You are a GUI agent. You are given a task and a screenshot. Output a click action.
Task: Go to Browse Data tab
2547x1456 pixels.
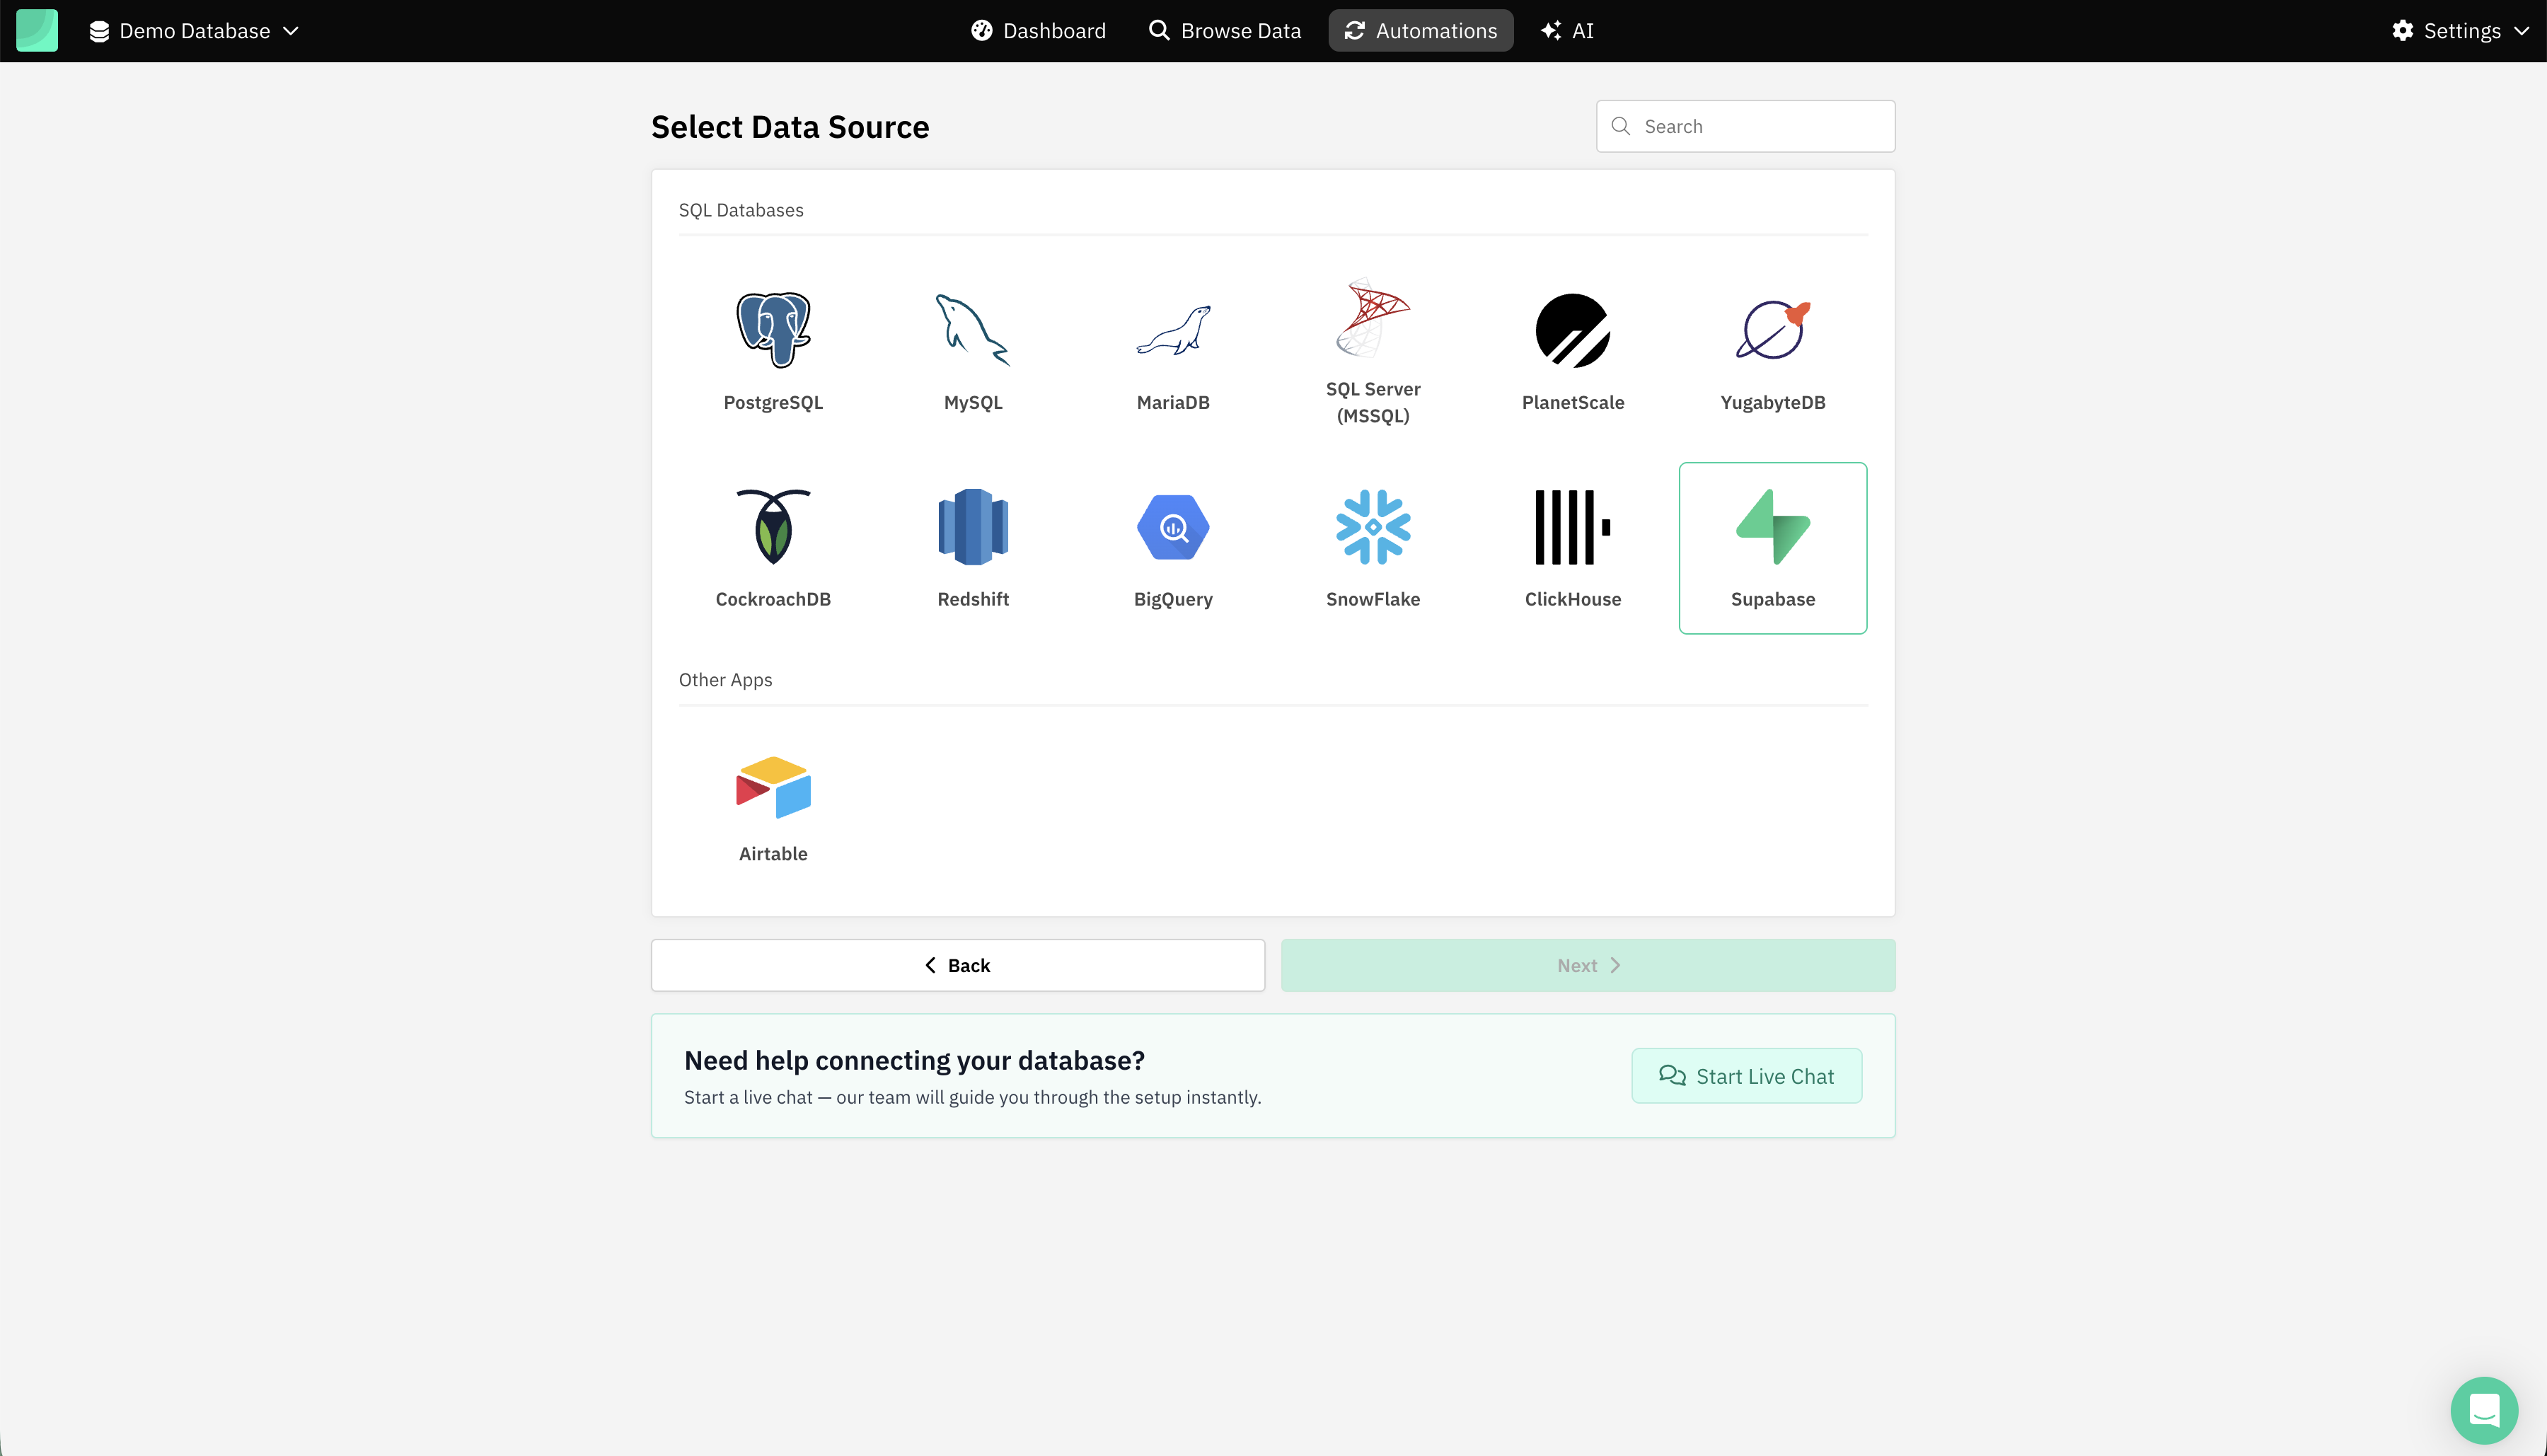[1225, 31]
